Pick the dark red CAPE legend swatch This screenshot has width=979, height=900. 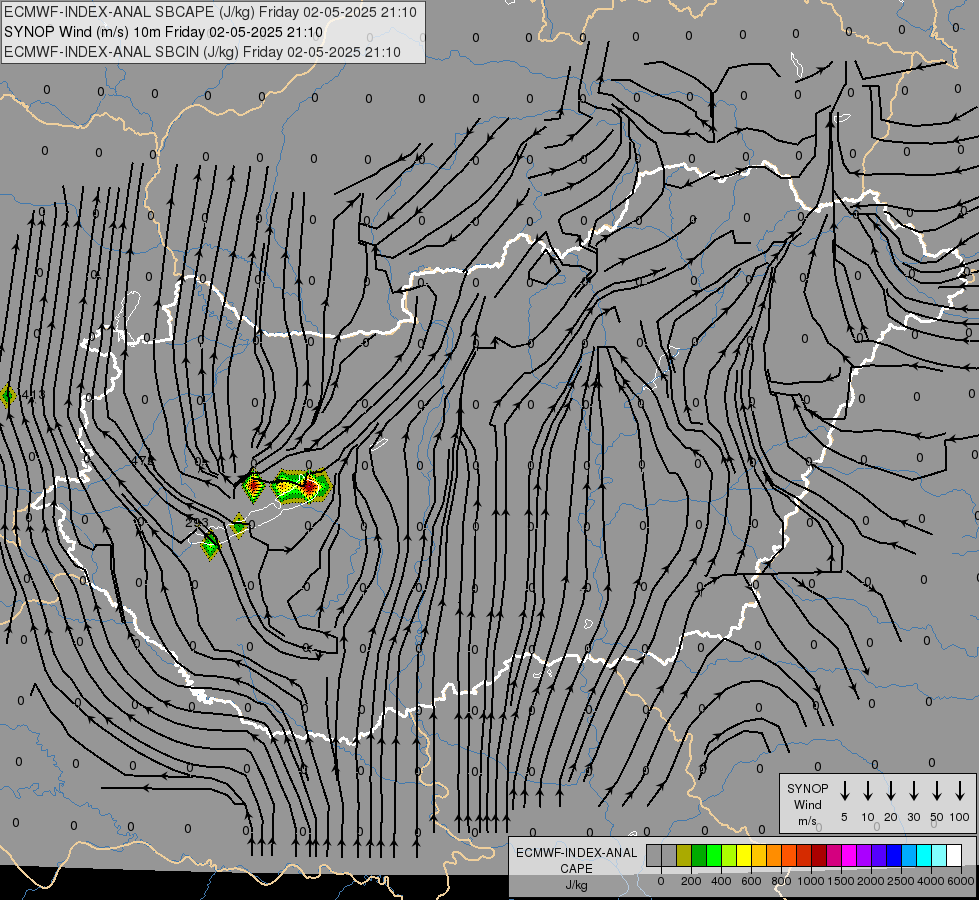(819, 855)
